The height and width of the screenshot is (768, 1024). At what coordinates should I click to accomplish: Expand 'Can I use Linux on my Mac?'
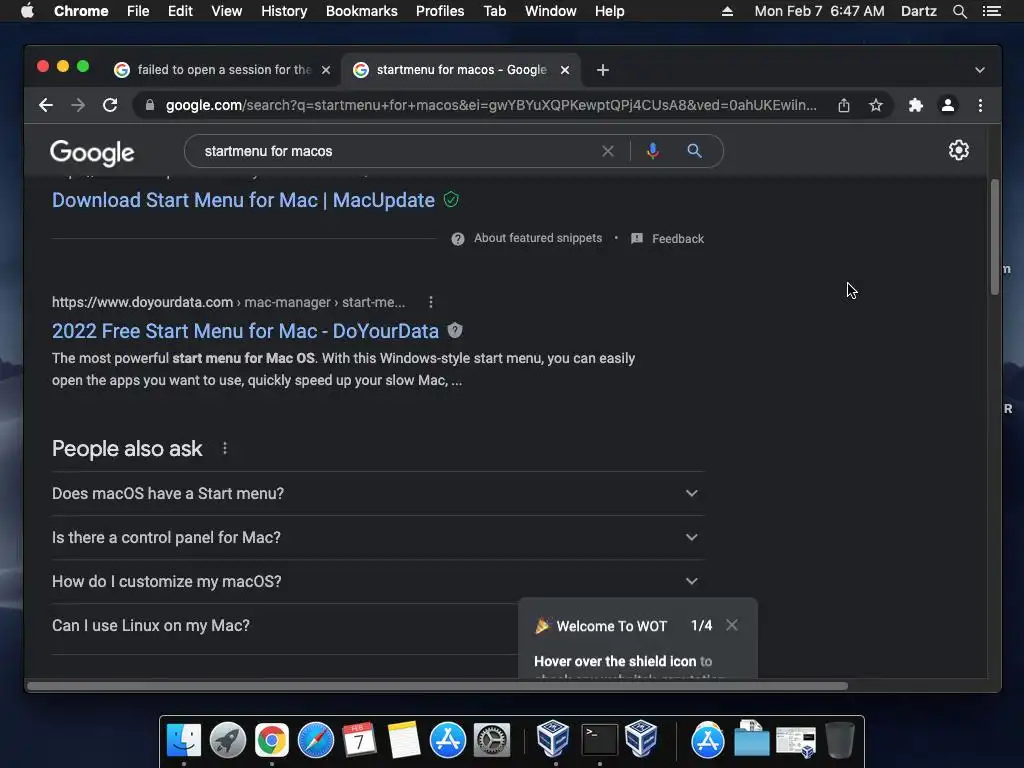coord(285,626)
